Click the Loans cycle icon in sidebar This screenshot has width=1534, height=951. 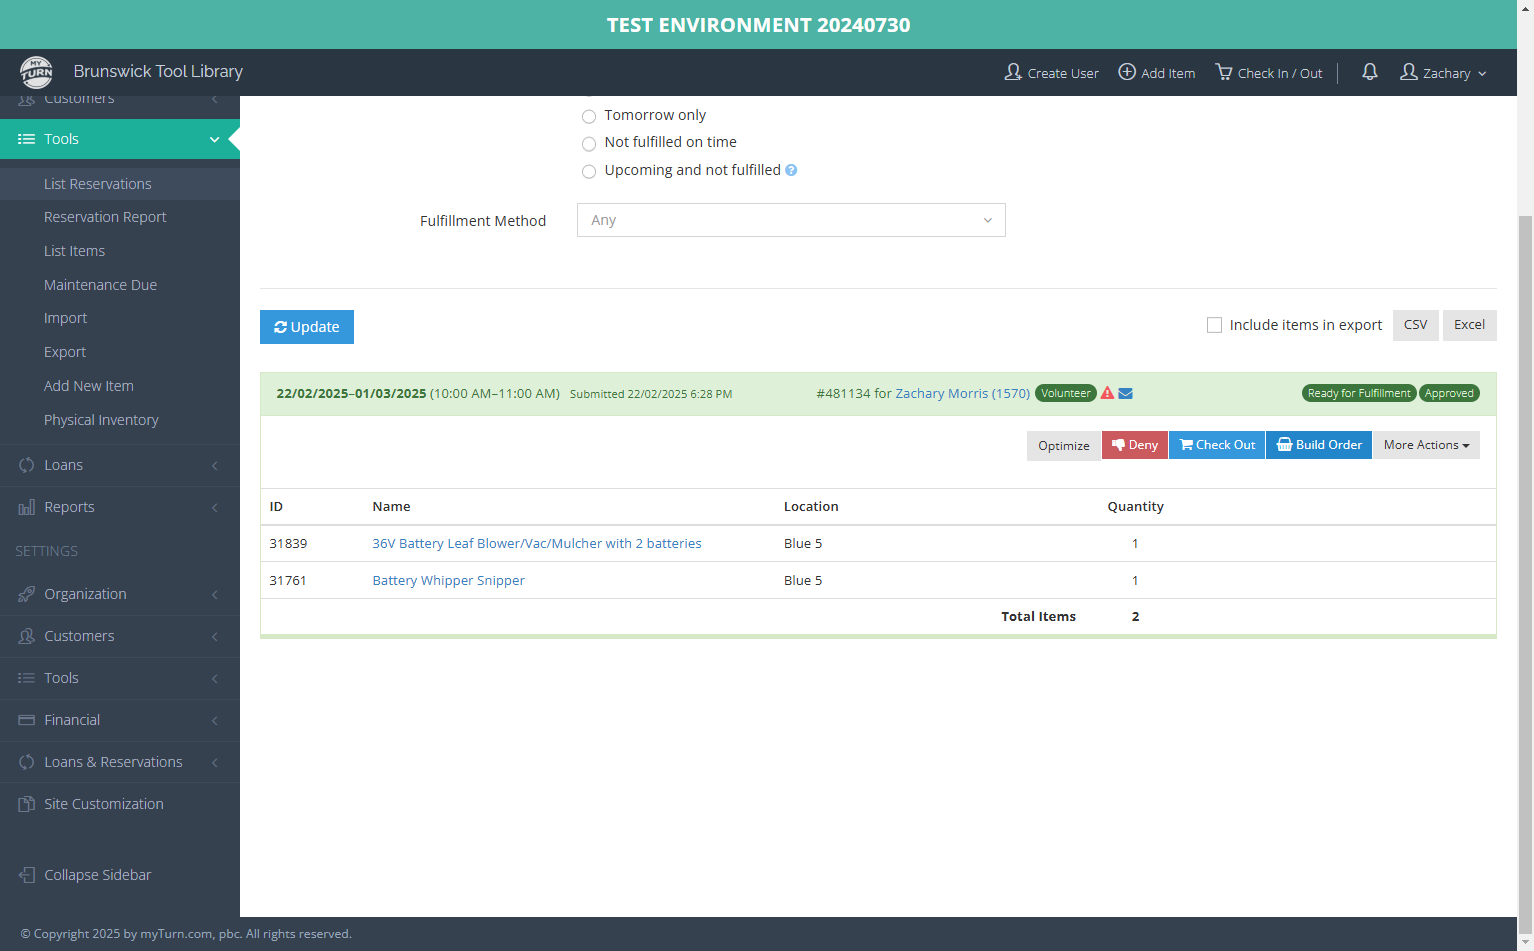point(27,465)
